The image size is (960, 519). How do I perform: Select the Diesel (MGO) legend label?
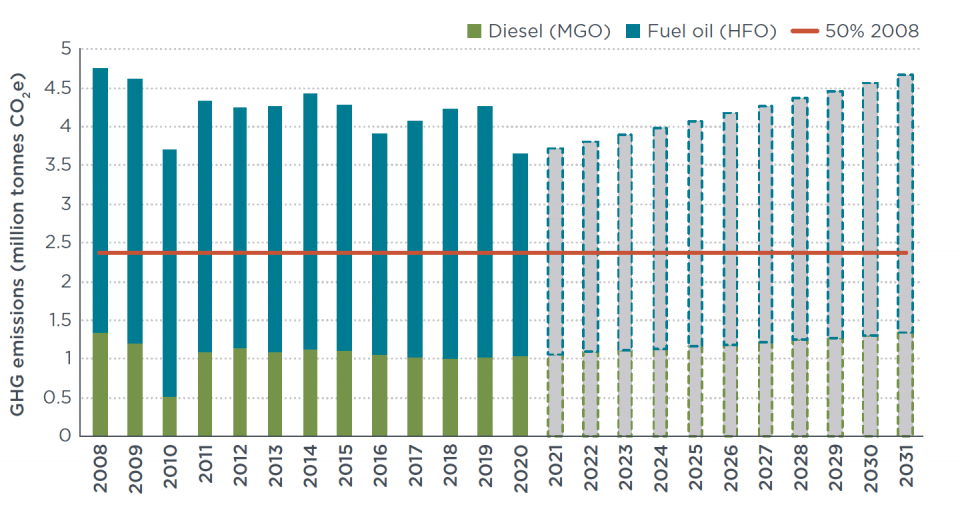coord(549,31)
